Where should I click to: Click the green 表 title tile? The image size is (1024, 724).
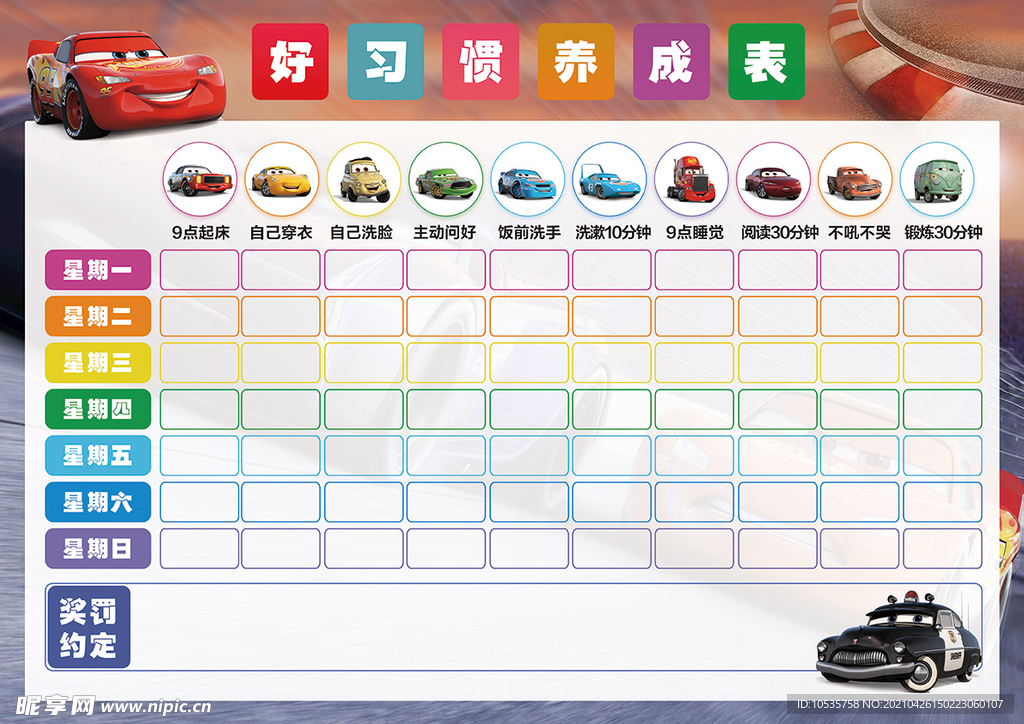click(x=766, y=62)
